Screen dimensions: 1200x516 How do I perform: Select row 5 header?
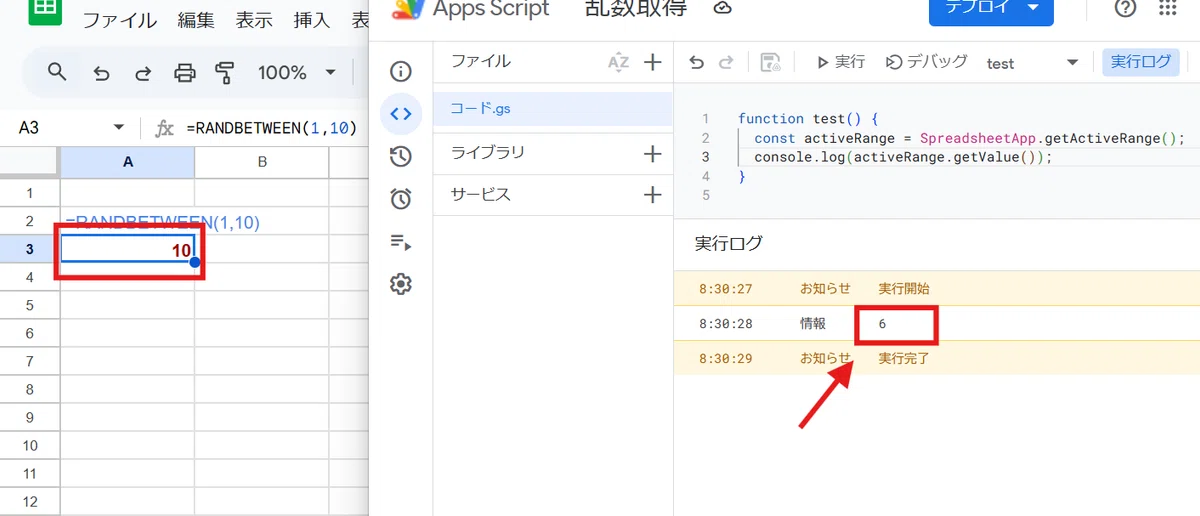point(30,305)
